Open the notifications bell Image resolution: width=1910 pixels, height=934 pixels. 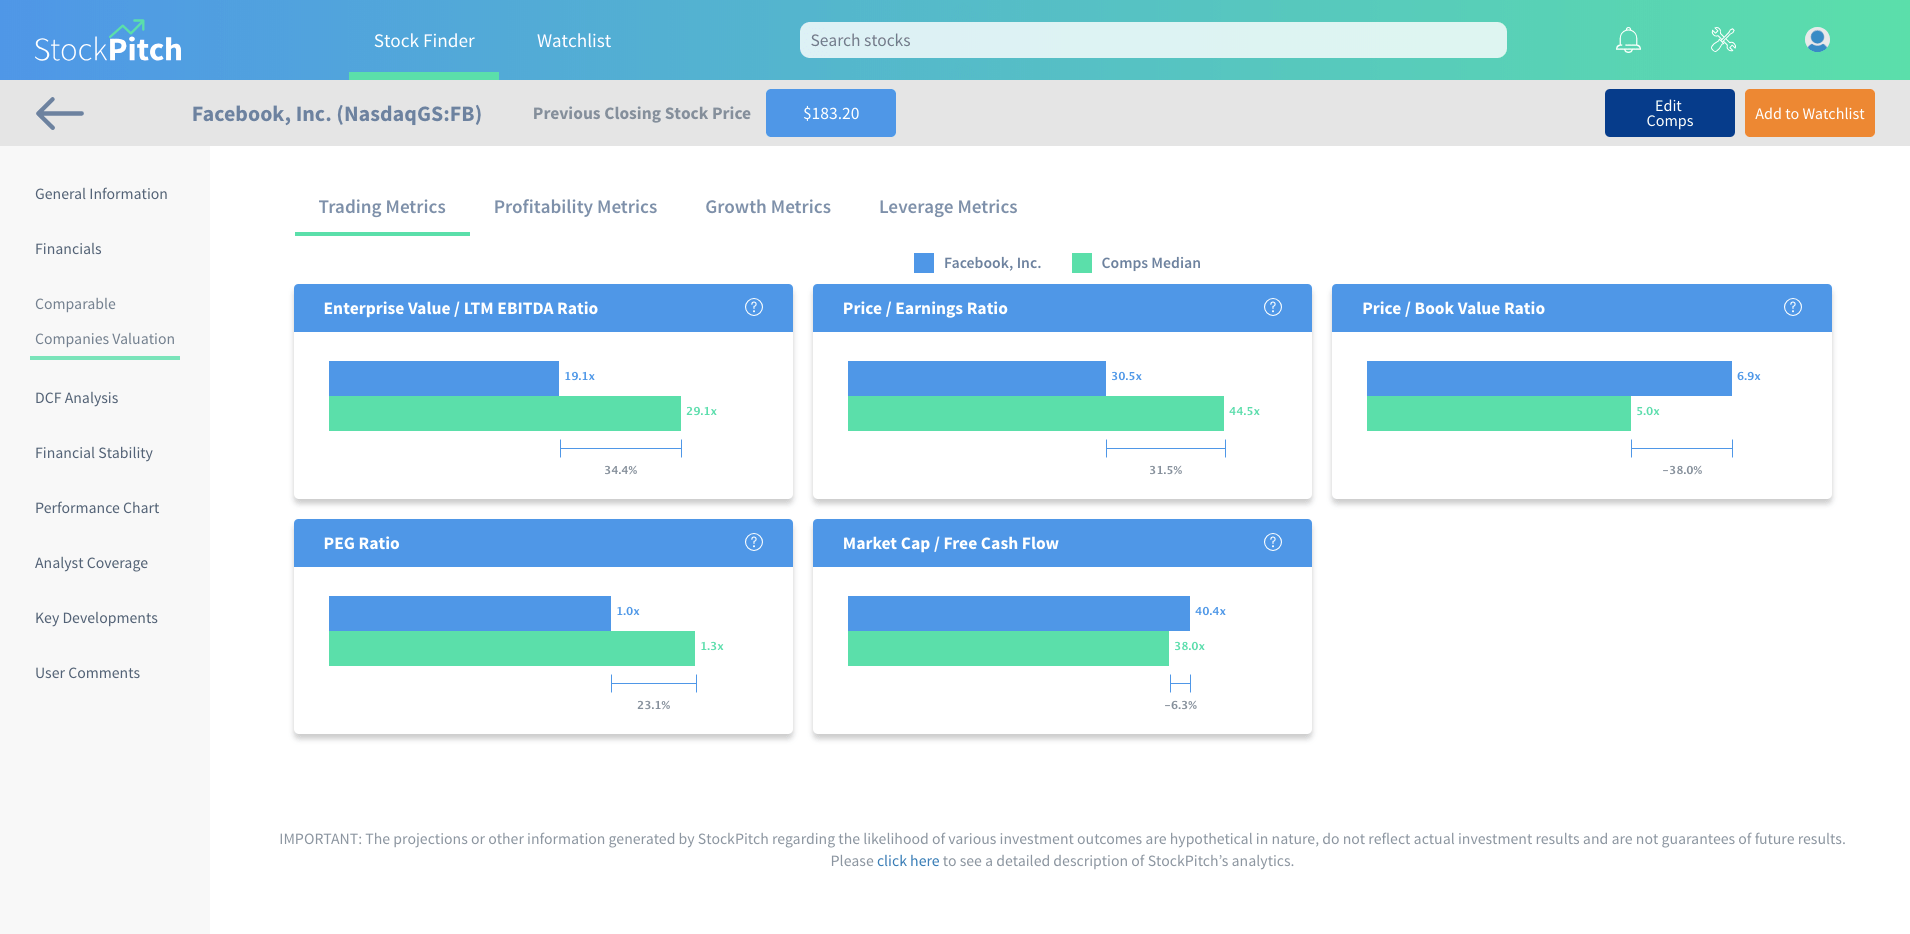point(1628,40)
